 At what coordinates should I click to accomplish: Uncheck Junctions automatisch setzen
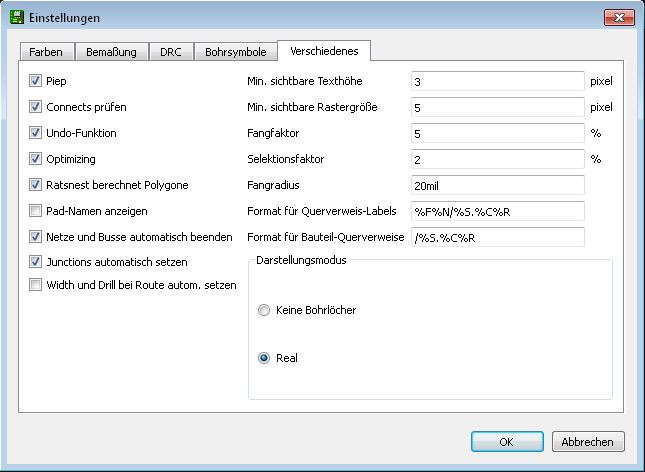click(x=35, y=261)
